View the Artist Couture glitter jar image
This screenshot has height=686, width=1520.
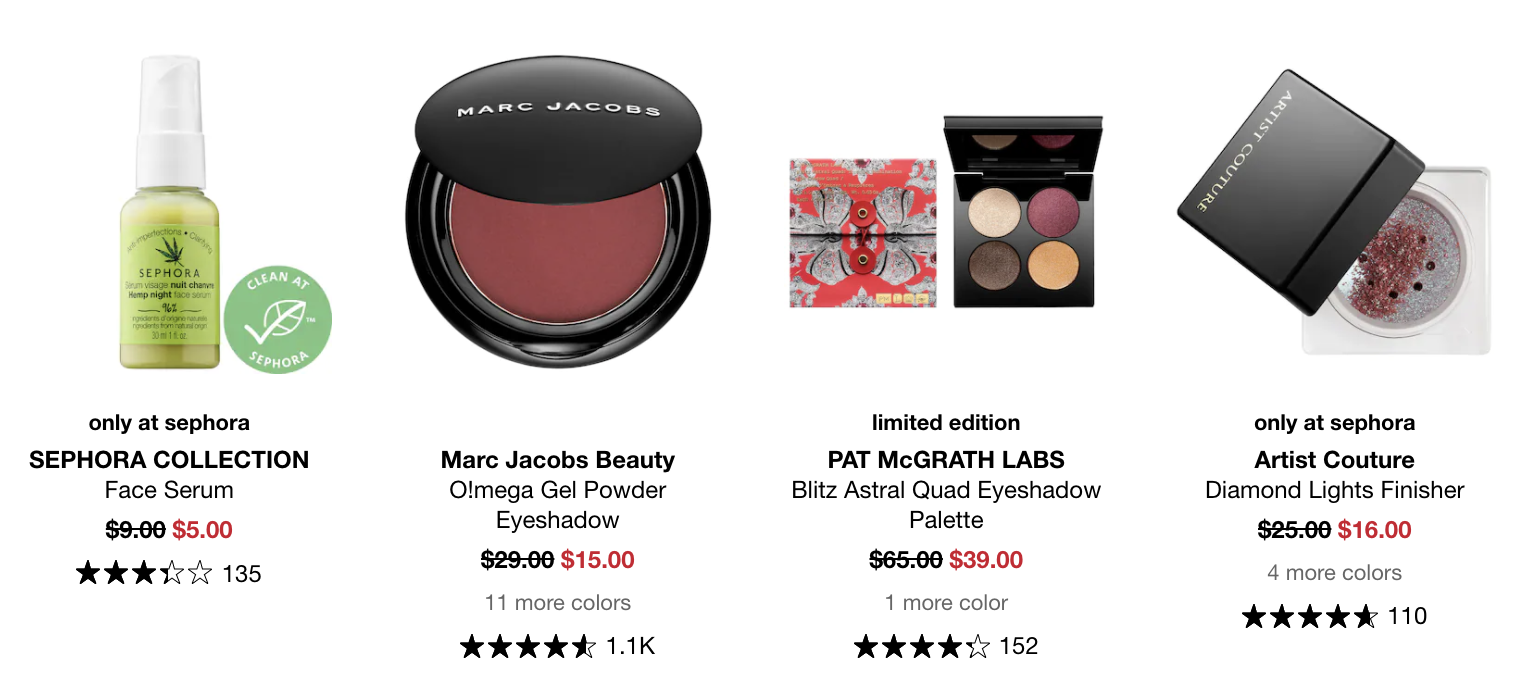(x=1334, y=212)
